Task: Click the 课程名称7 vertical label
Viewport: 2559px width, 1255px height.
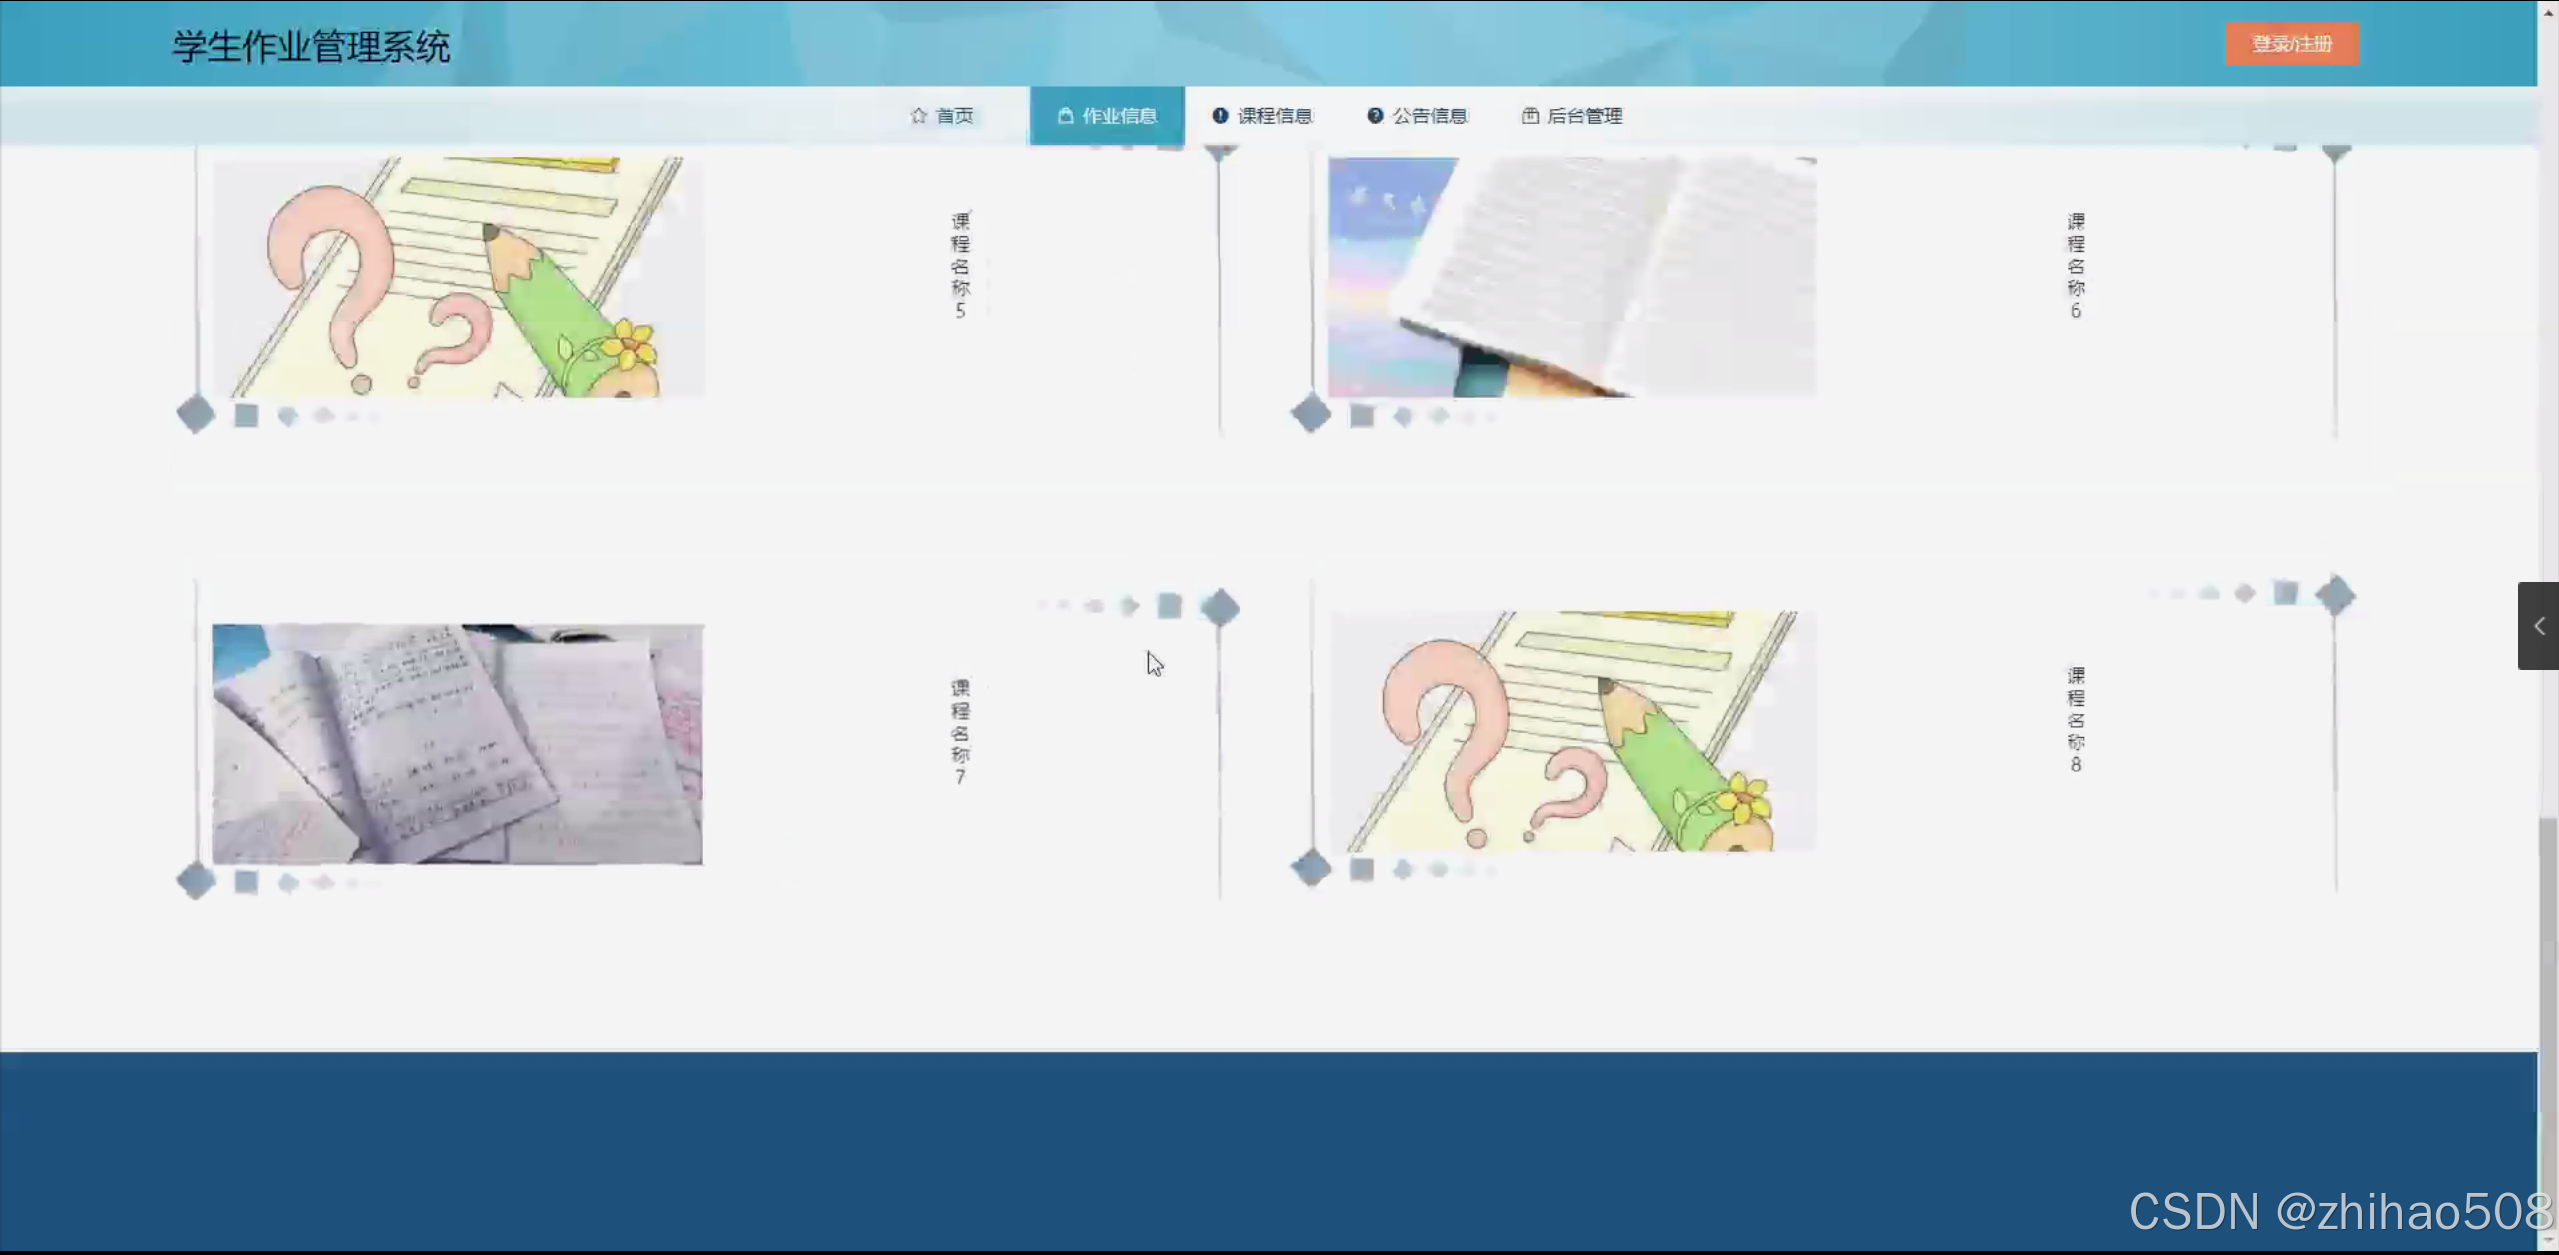Action: [960, 732]
